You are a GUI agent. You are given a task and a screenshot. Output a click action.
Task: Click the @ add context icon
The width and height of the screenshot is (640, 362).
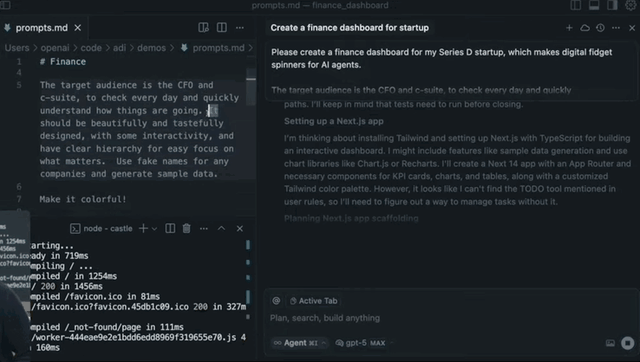coord(276,301)
